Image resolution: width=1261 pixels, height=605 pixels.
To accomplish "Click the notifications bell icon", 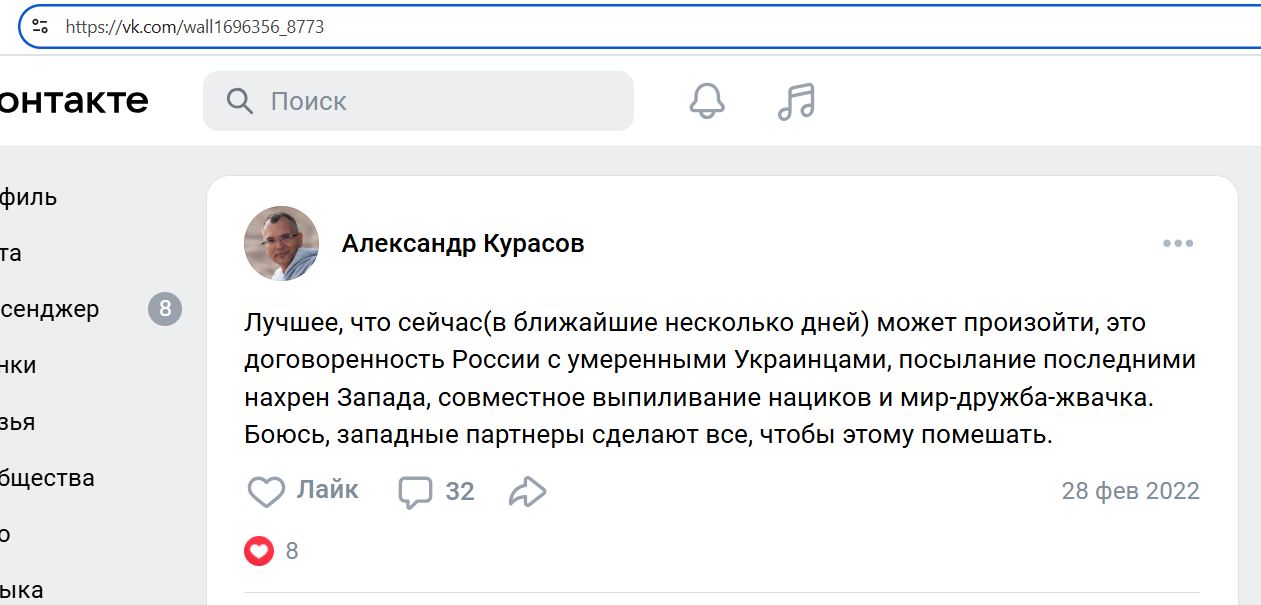I will [707, 101].
